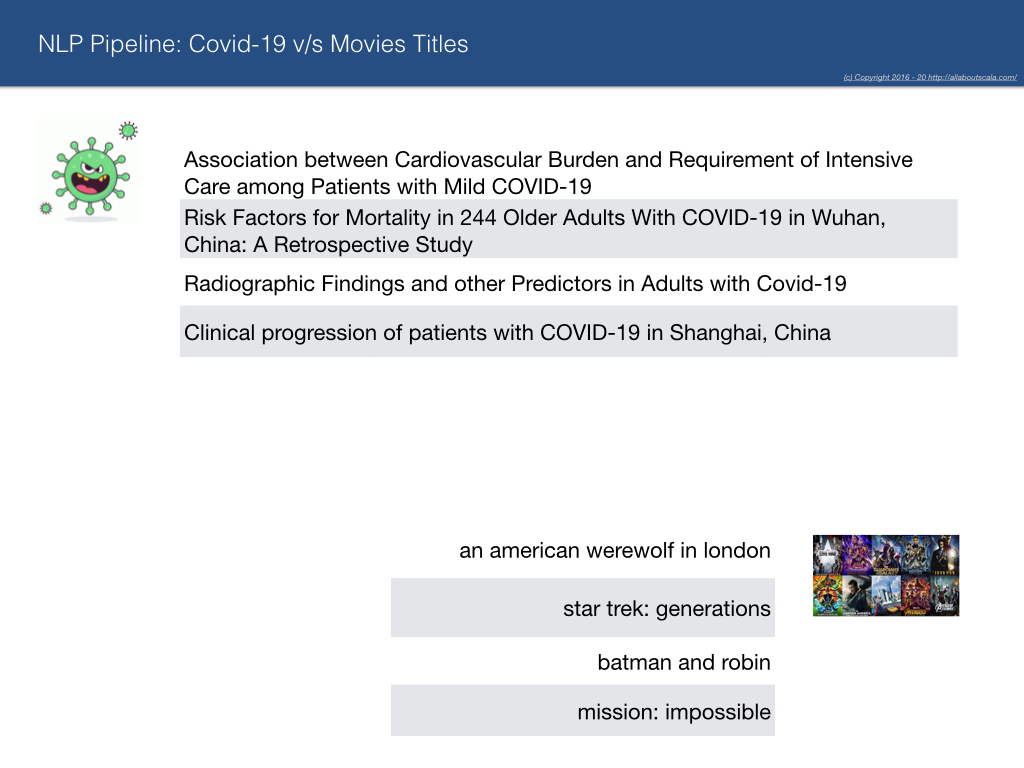Viewport: 1024px width, 768px height.
Task: Click the slide title 'NLP Pipeline: Covid-19 v/s Movies Titles'
Action: pyautogui.click(x=253, y=44)
